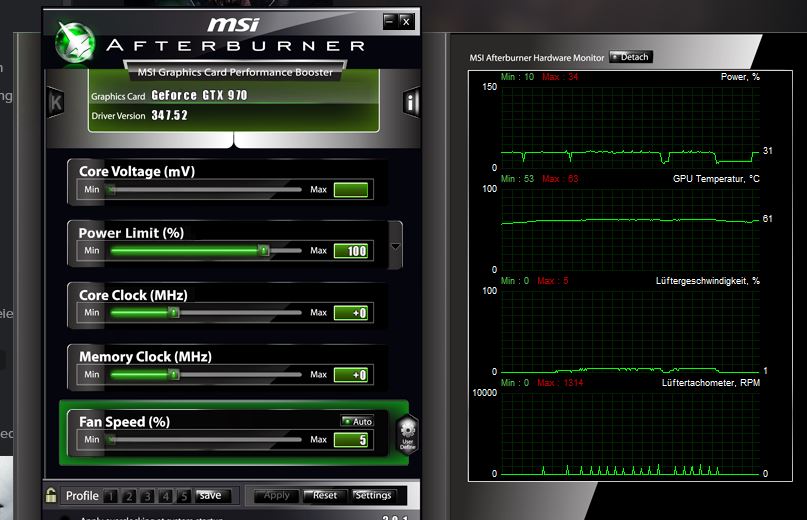807x520 pixels.
Task: Click the Core Clock value field
Action: (x=351, y=313)
